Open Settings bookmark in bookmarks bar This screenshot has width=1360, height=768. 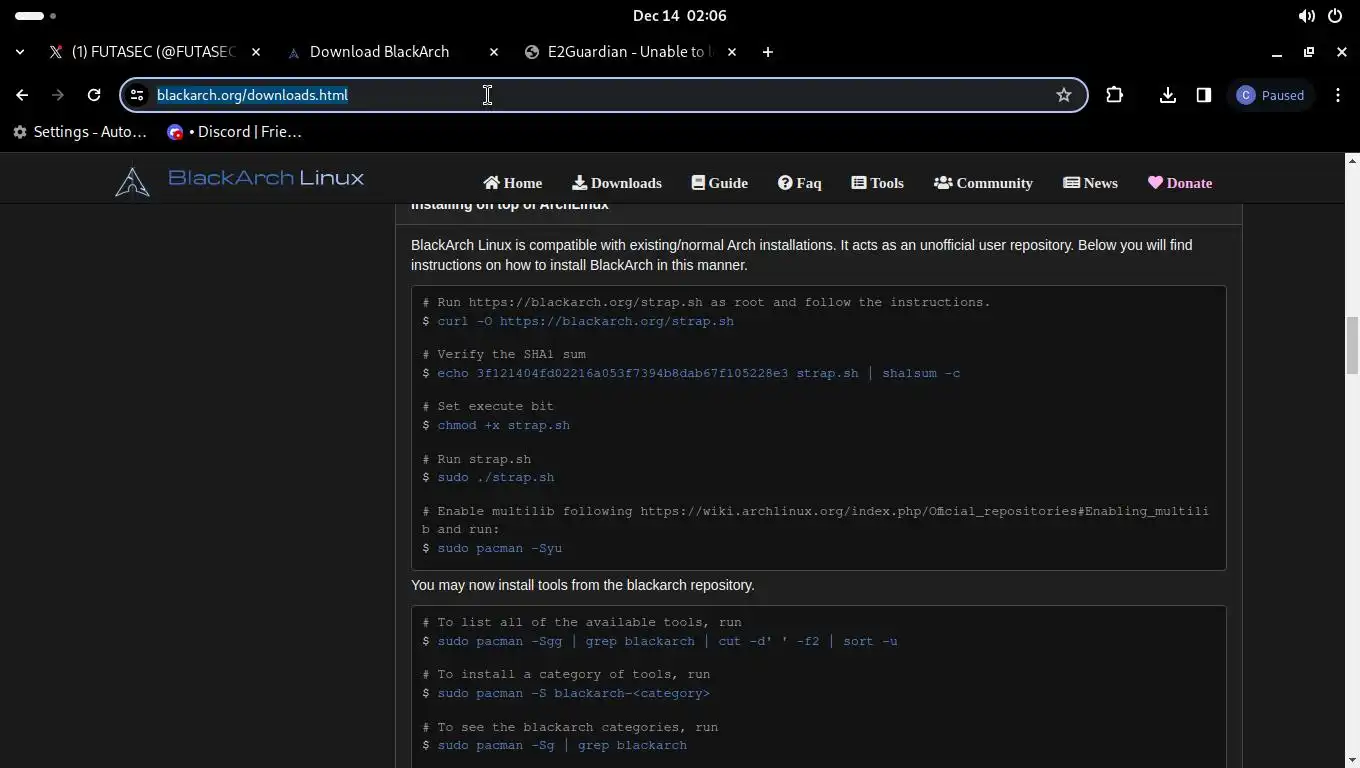point(80,132)
